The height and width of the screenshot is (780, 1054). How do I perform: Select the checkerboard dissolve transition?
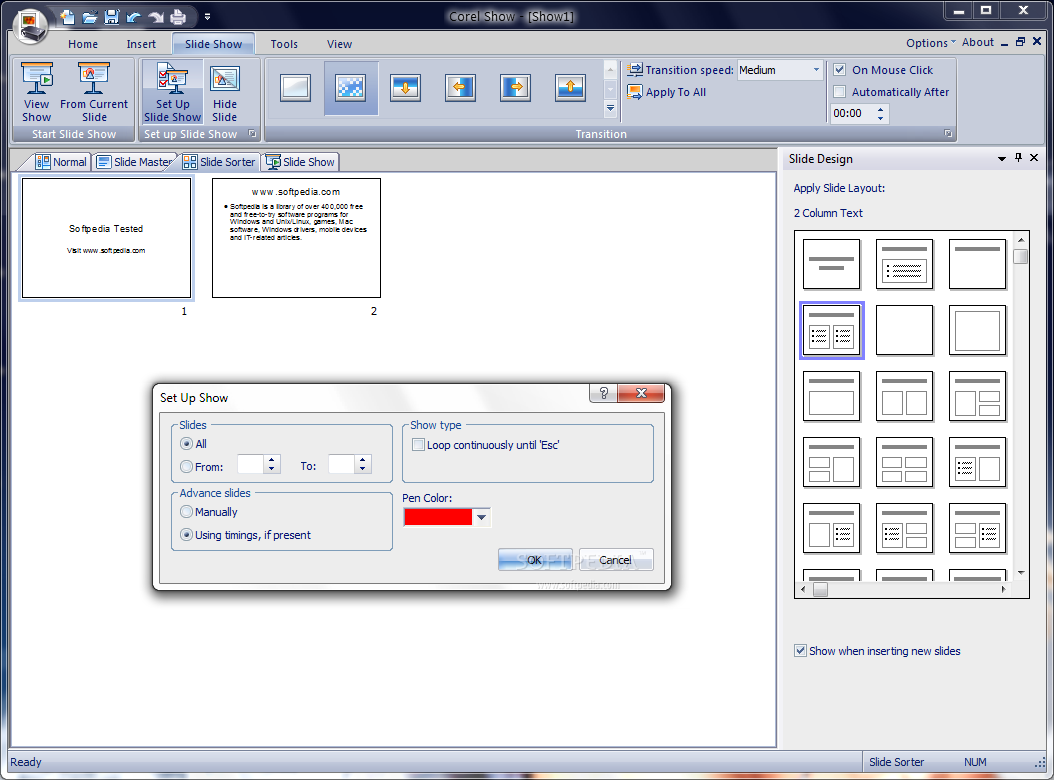(x=351, y=87)
